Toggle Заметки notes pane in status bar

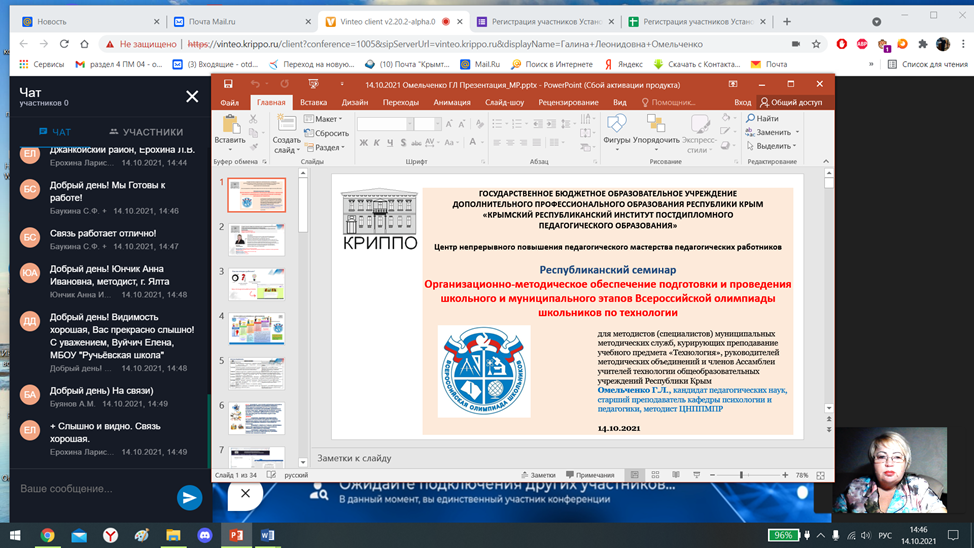coord(538,475)
